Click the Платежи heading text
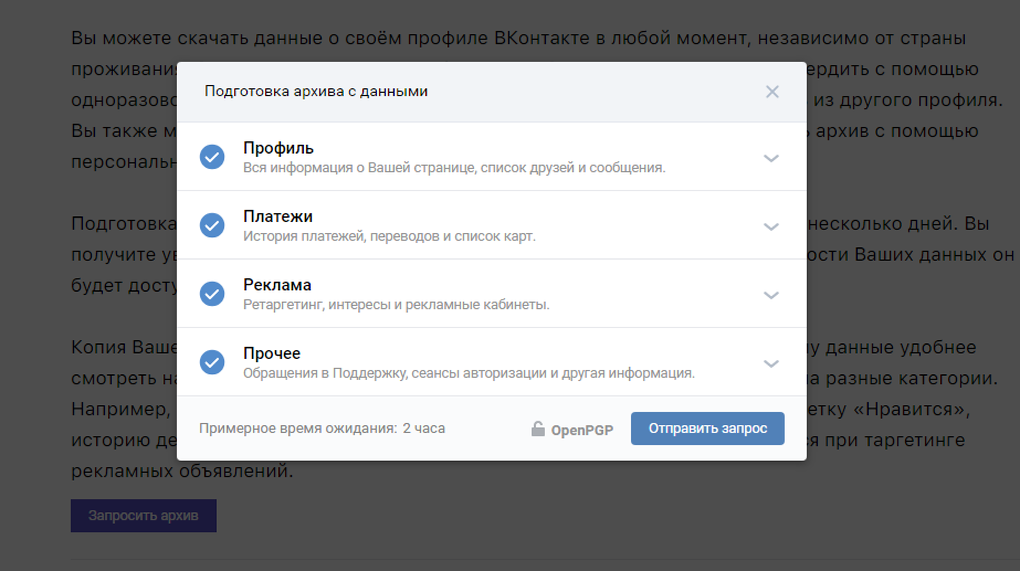Viewport: 1020px width, 571px height. click(277, 217)
